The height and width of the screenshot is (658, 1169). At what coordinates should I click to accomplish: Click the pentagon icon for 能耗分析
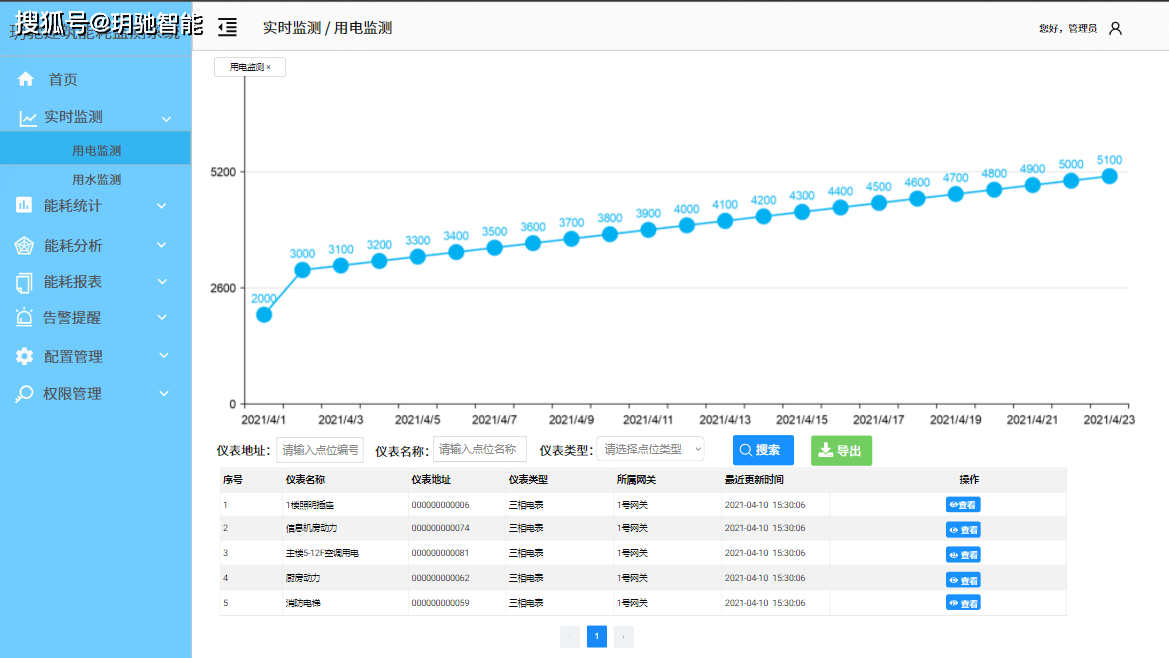tap(24, 245)
